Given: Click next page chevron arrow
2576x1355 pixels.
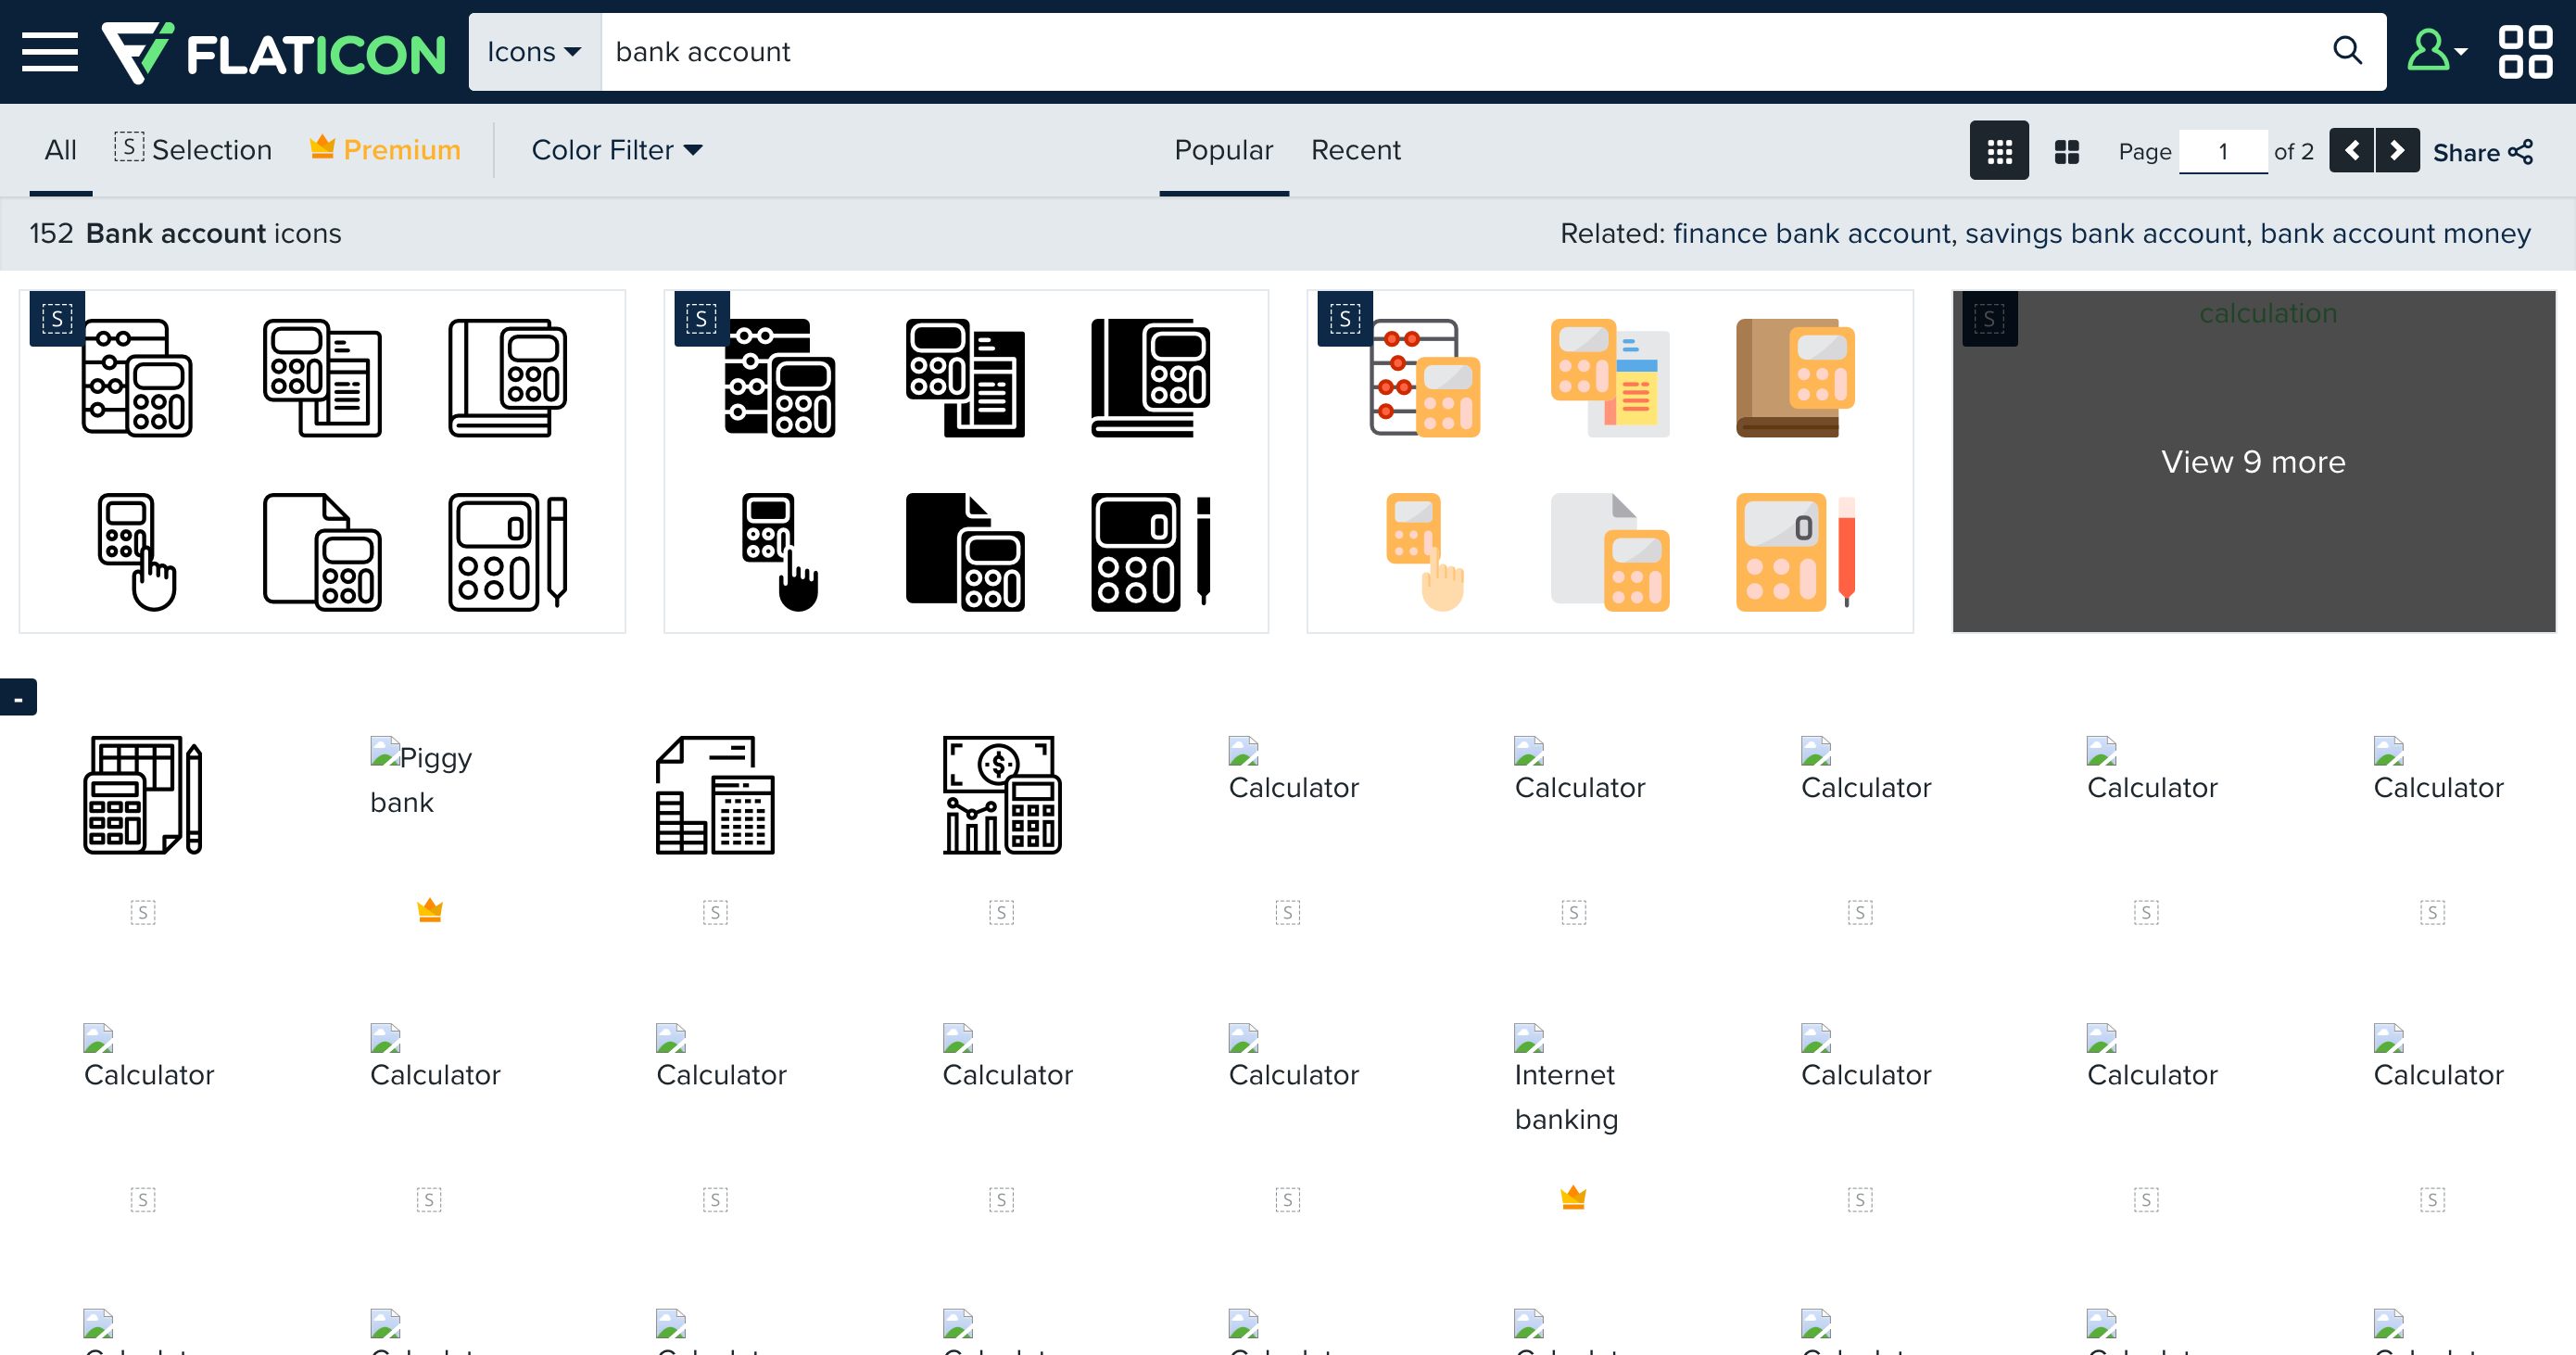Looking at the screenshot, I should click(x=2398, y=150).
